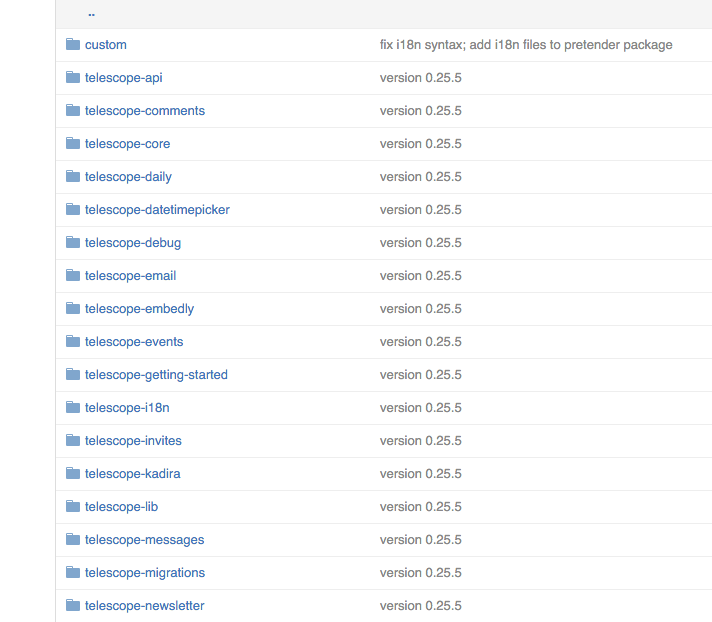712x622 pixels.
Task: Open 'version 0.25.5' commit for telescope-invites
Action: (x=420, y=441)
